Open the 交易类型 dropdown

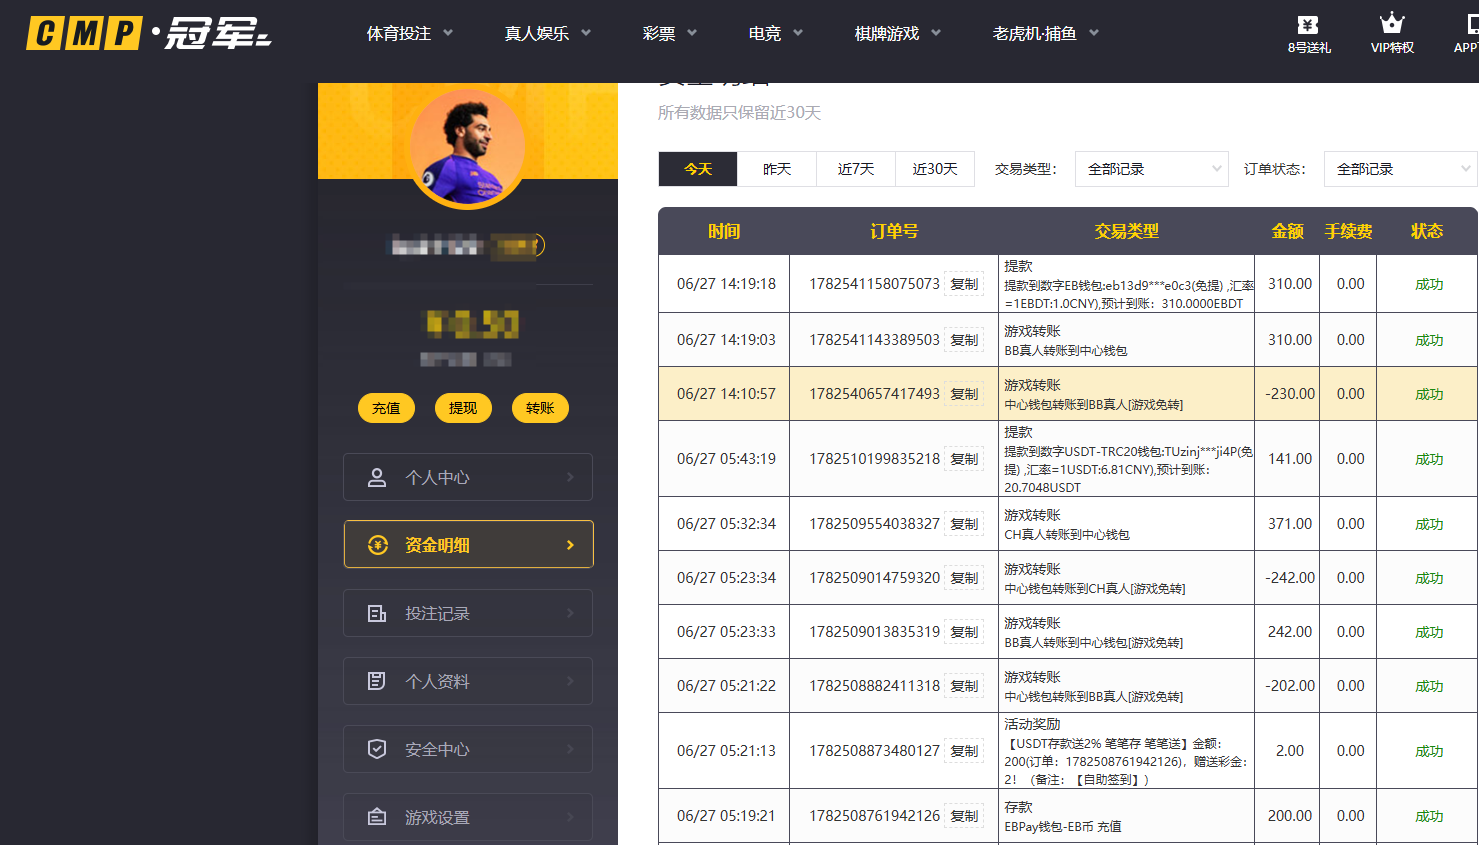click(x=1151, y=169)
